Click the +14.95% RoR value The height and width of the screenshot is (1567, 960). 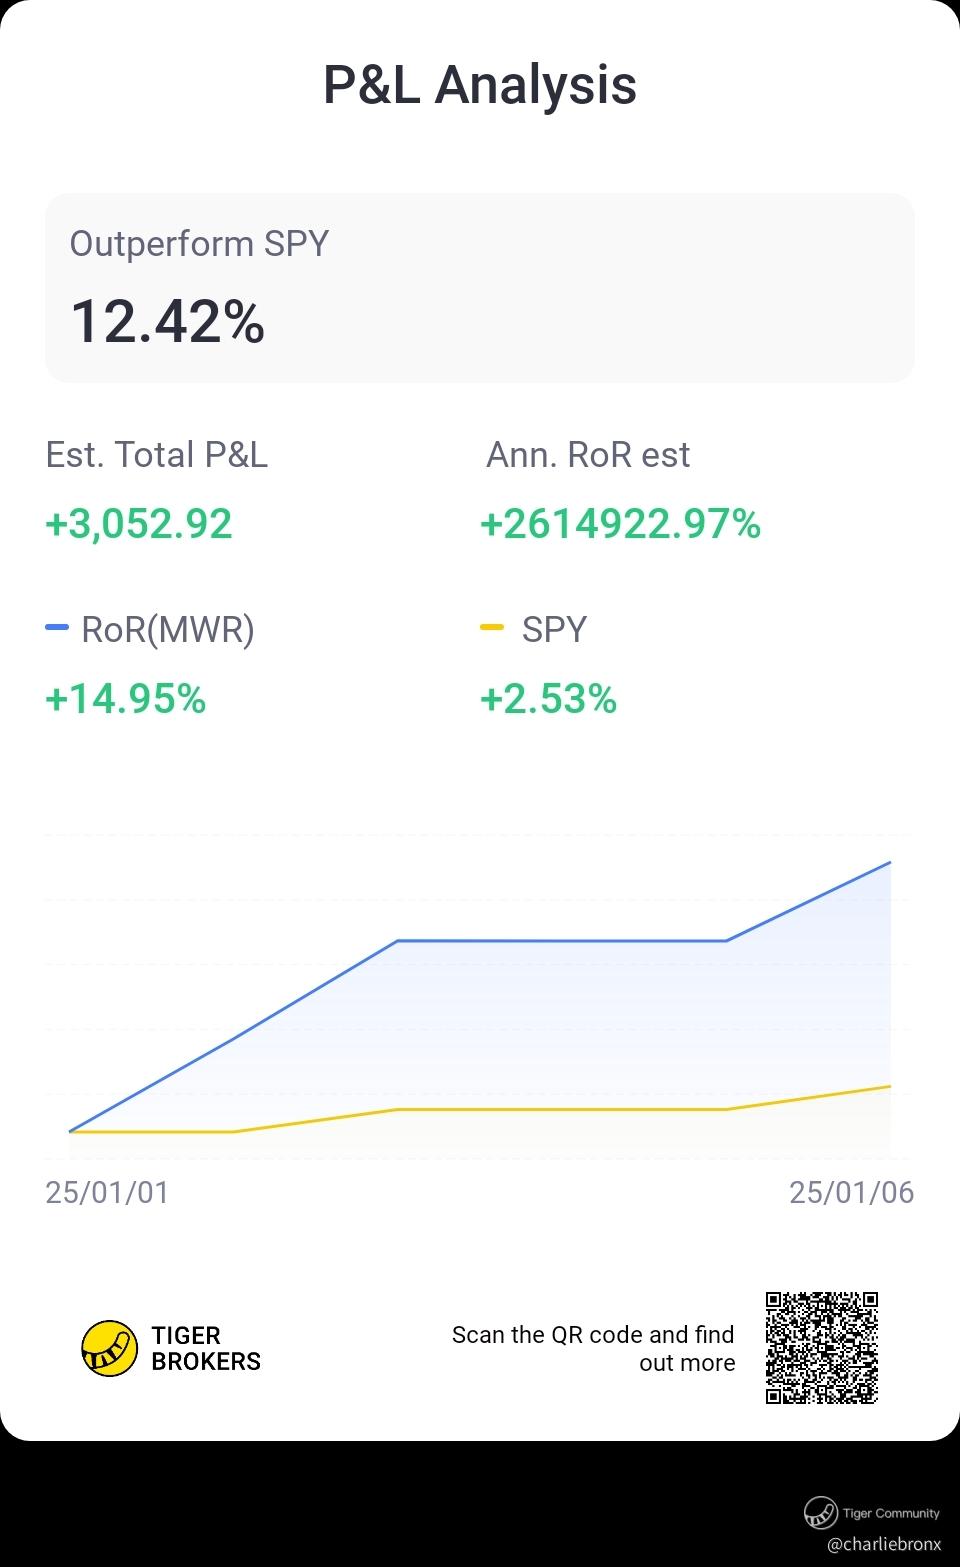(x=126, y=698)
